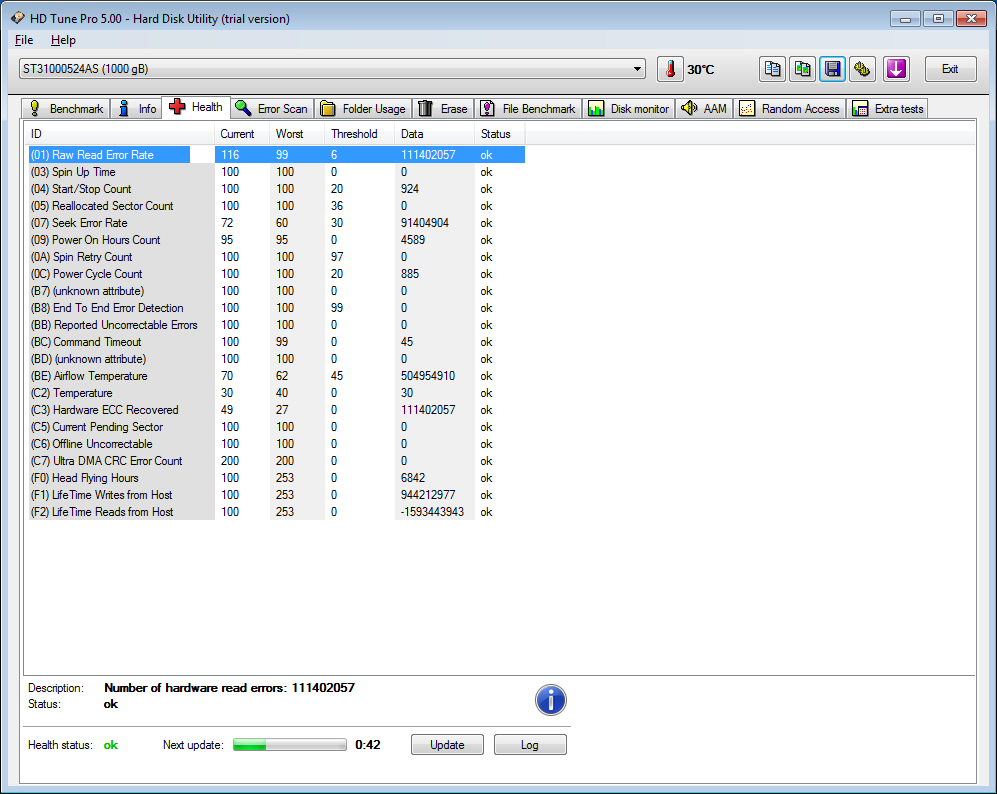Click the copy text to clipboard icon
The height and width of the screenshot is (794, 997).
pos(772,69)
